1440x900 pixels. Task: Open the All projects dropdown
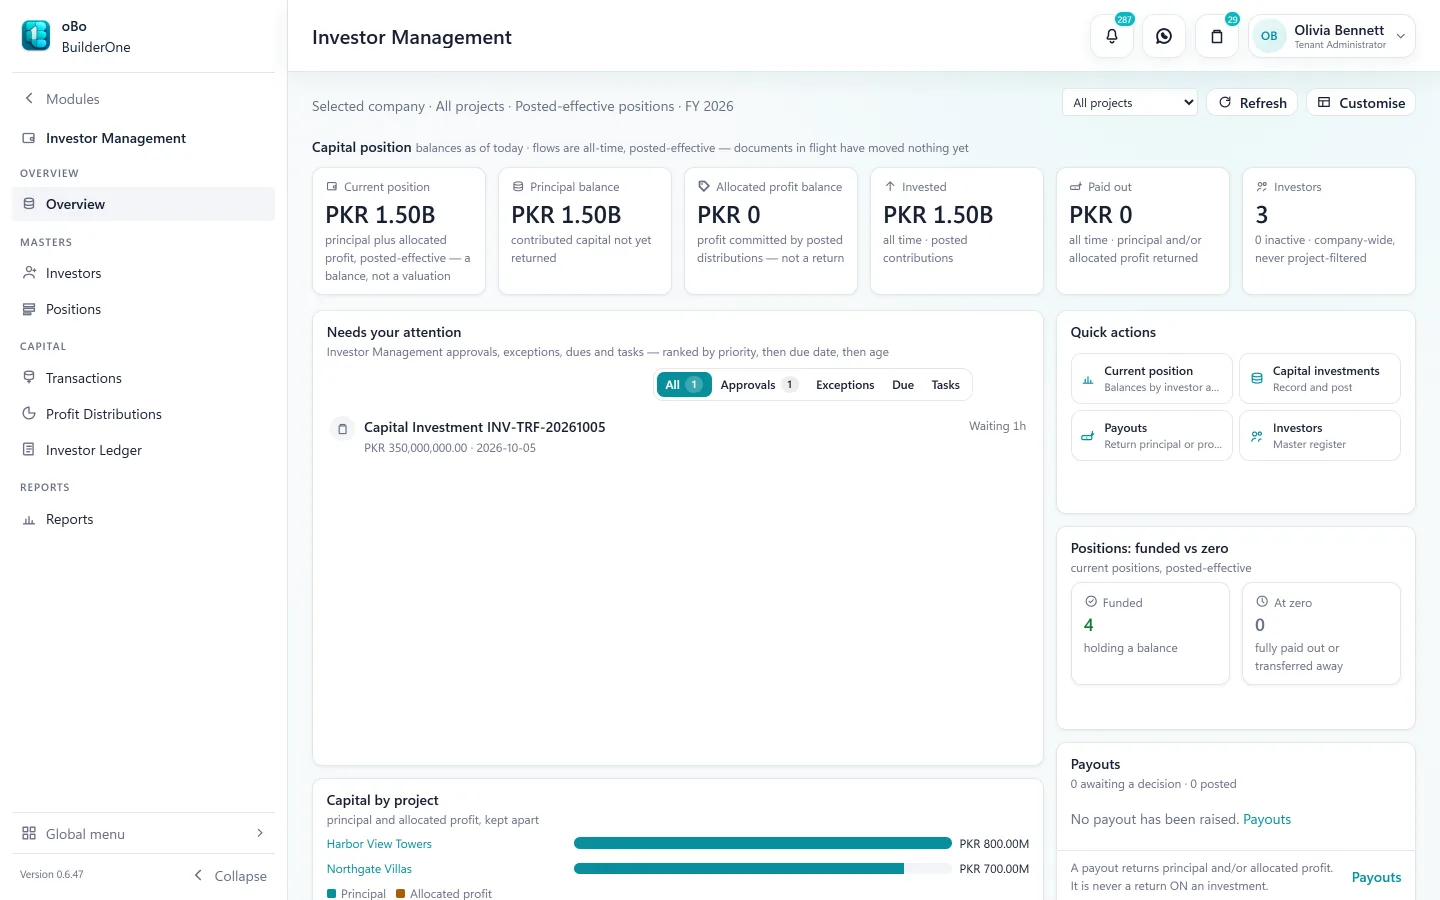tap(1130, 103)
